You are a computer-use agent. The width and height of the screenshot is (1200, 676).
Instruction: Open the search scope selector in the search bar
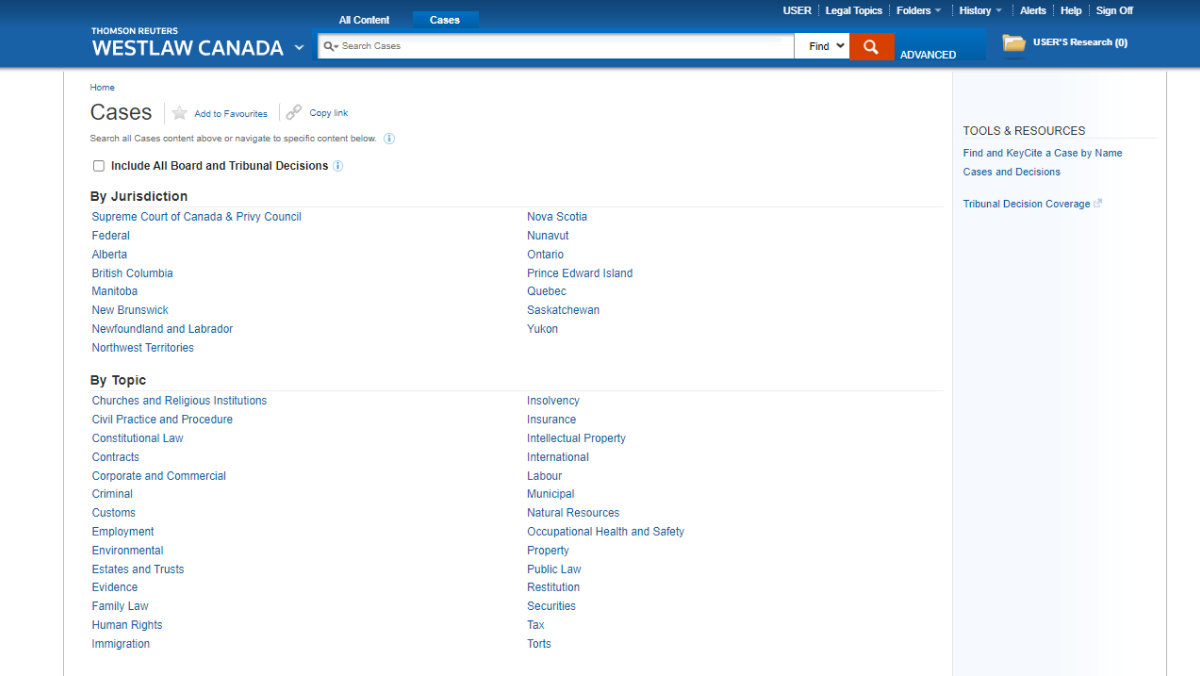point(331,45)
